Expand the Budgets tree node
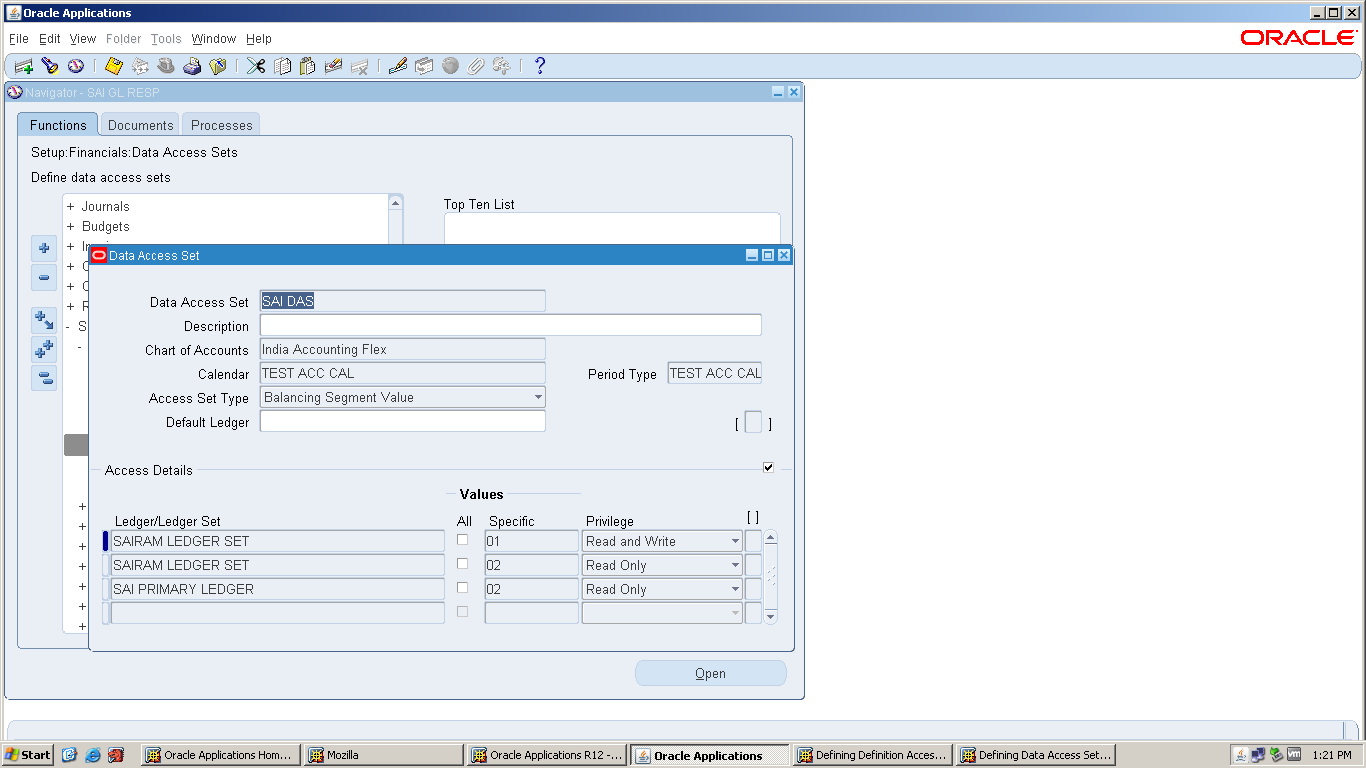Screen dimensions: 1366x768 pyautogui.click(x=71, y=226)
